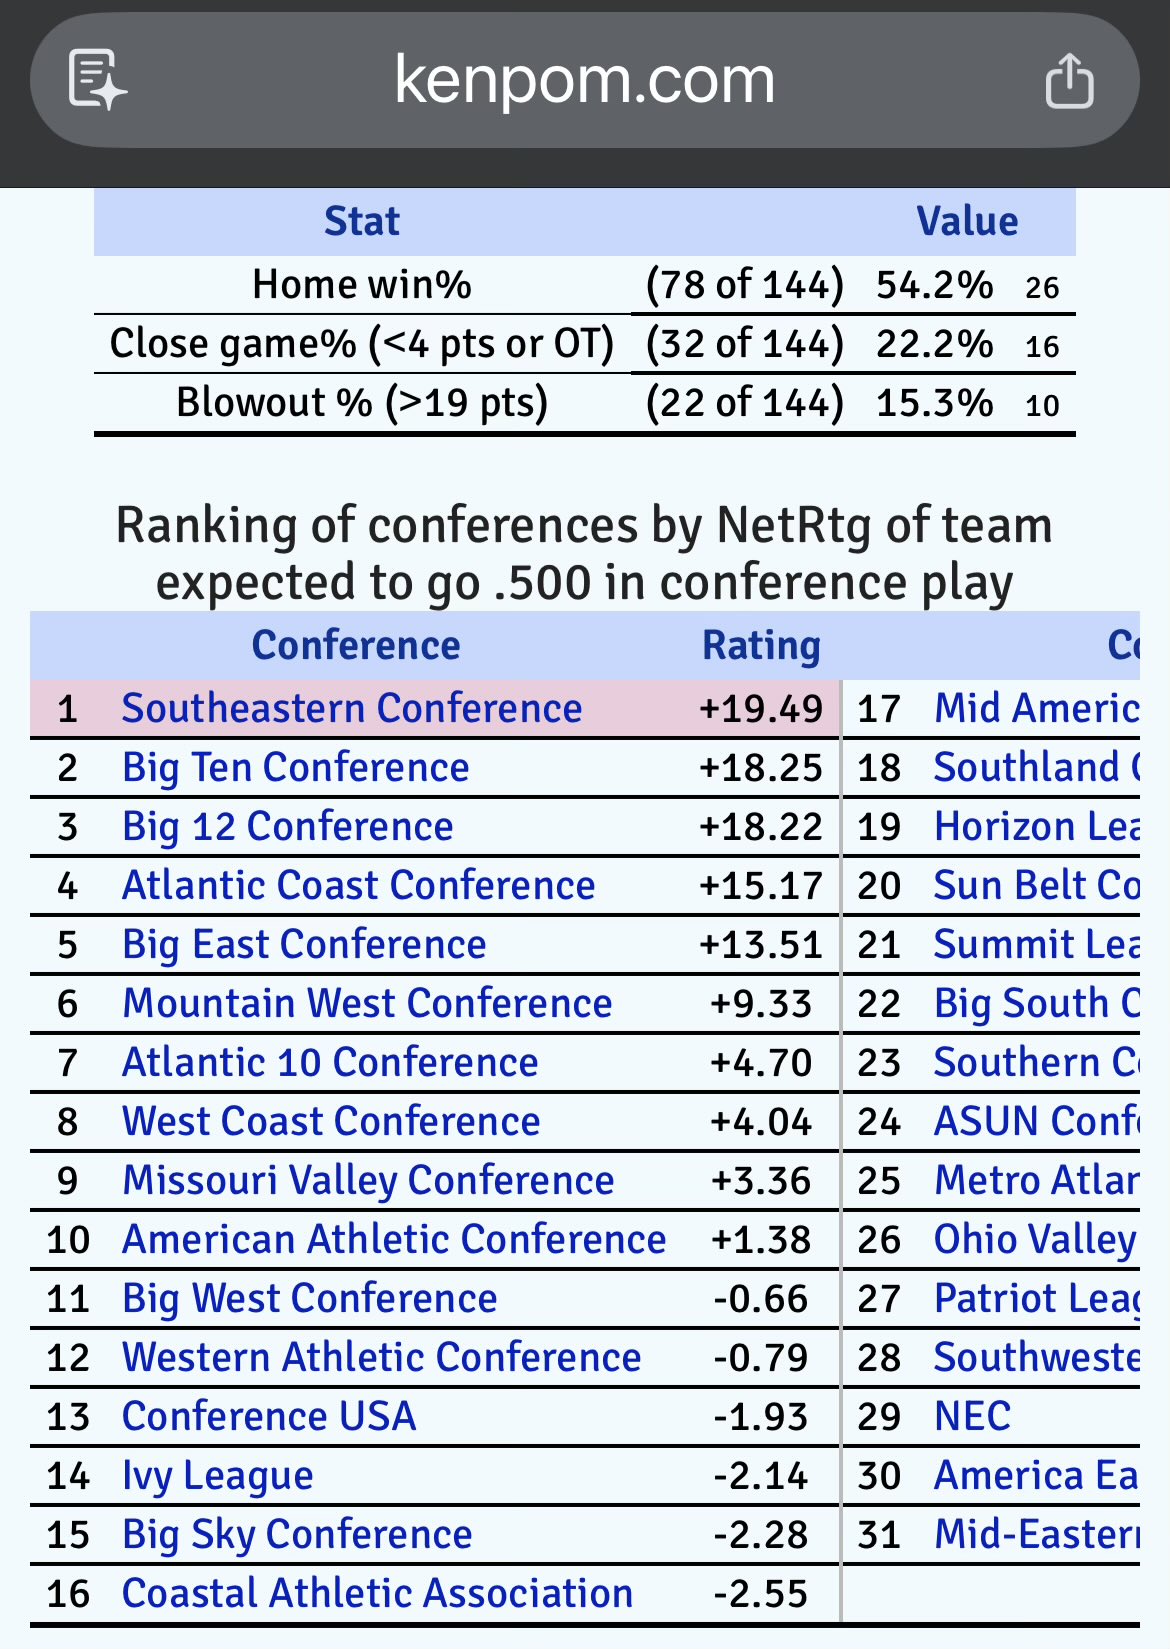Open the Conference USA link

[x=269, y=1417]
